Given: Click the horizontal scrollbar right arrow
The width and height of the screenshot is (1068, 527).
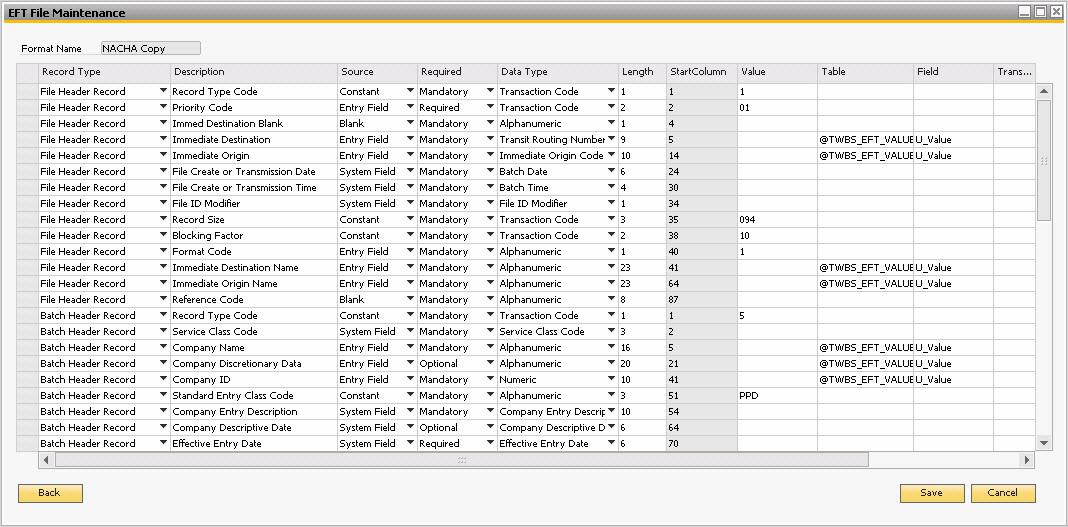Looking at the screenshot, I should pyautogui.click(x=1027, y=460).
